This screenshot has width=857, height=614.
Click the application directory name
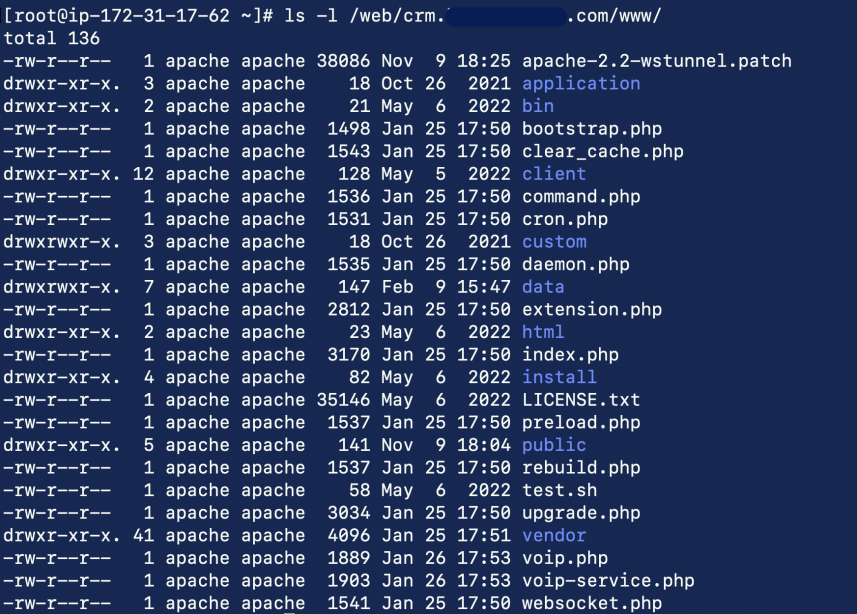click(x=581, y=84)
